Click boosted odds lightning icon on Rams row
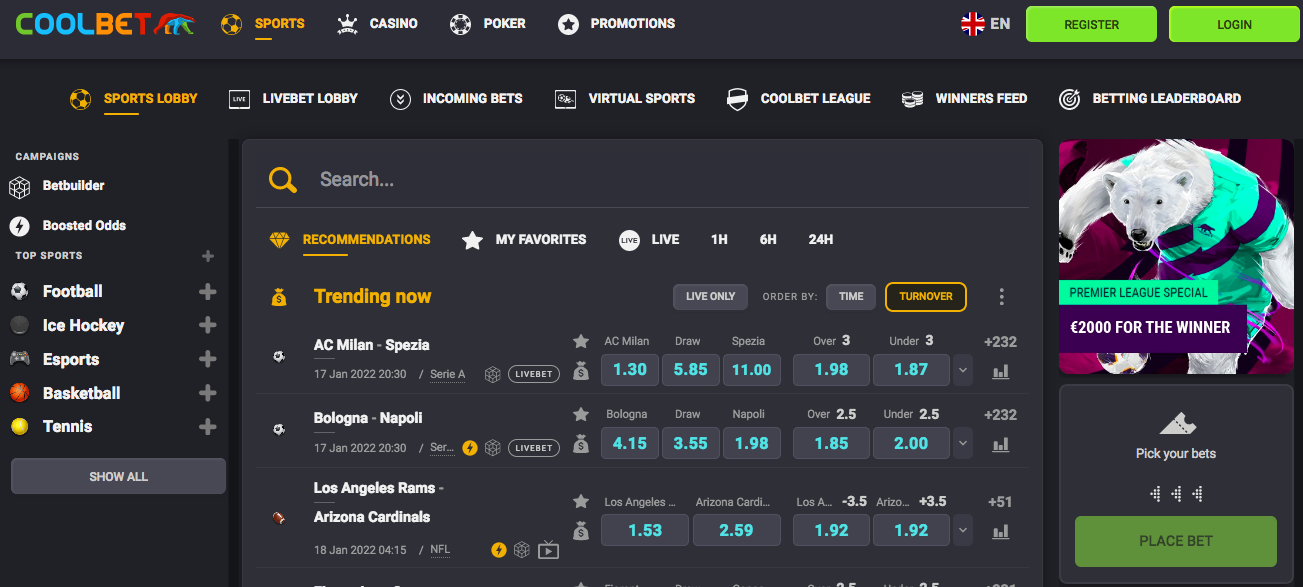This screenshot has width=1303, height=587. coord(499,549)
